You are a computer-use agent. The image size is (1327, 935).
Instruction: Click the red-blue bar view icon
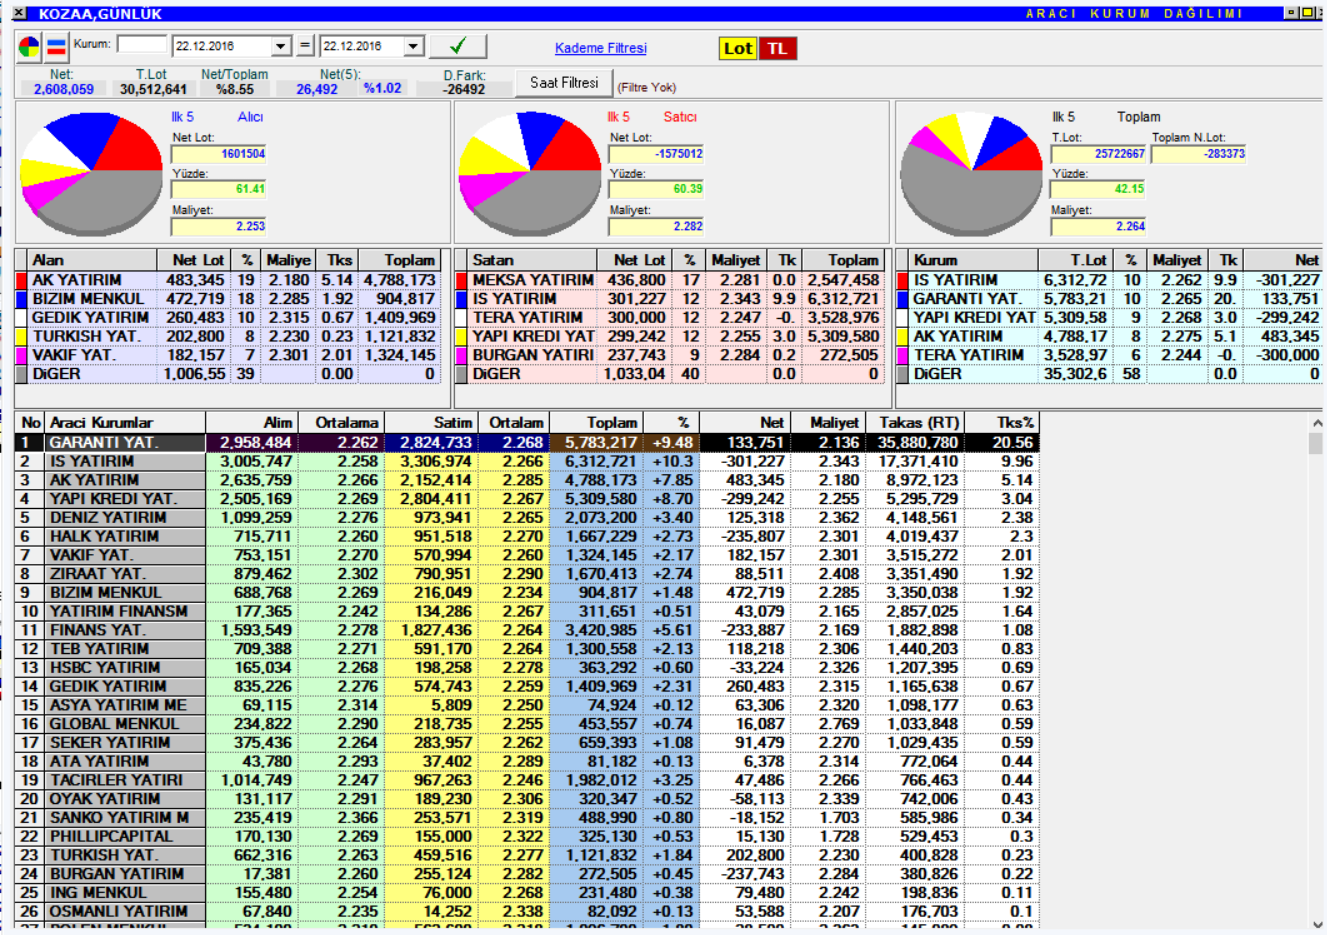56,47
